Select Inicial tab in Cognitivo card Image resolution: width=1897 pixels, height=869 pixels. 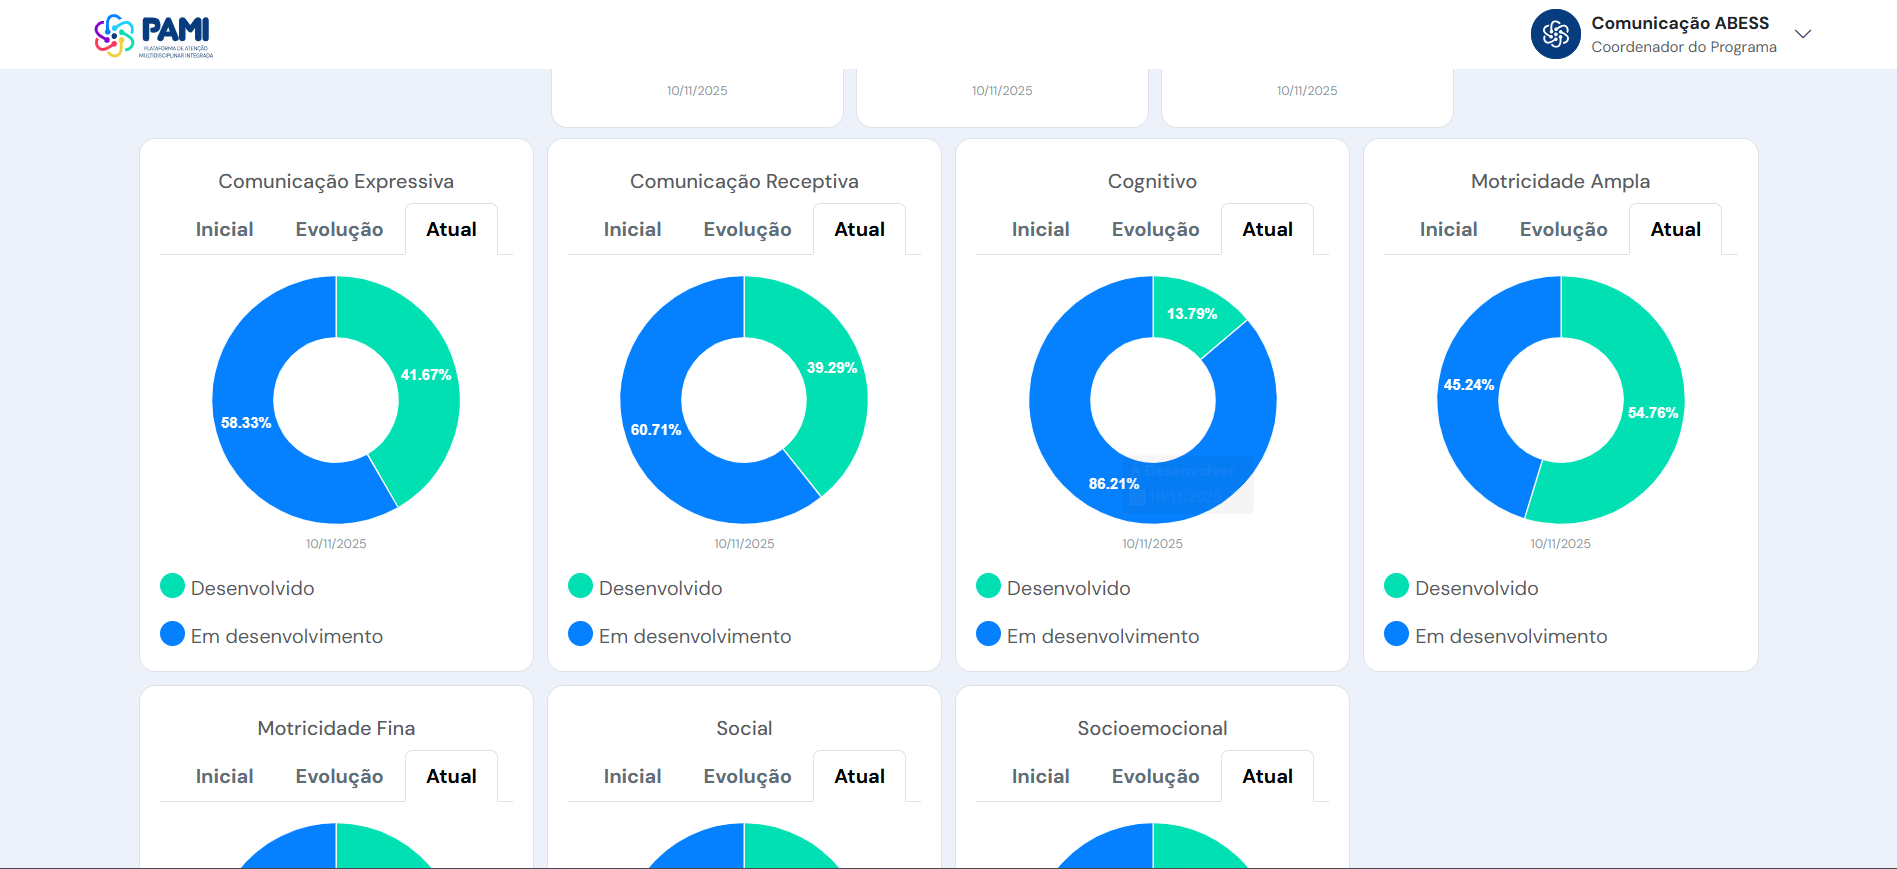tap(1040, 230)
